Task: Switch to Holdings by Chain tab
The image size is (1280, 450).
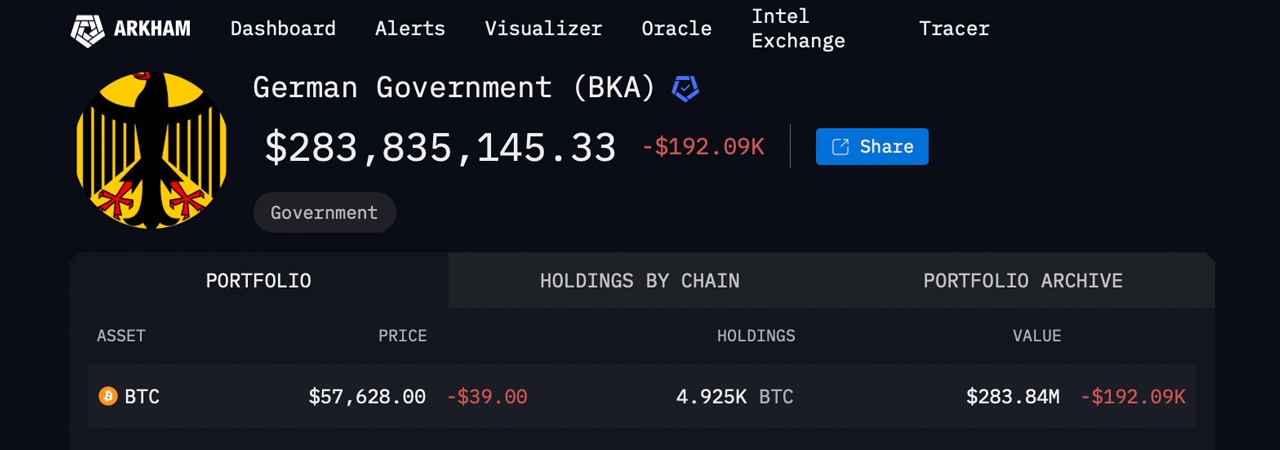Action: click(x=640, y=281)
